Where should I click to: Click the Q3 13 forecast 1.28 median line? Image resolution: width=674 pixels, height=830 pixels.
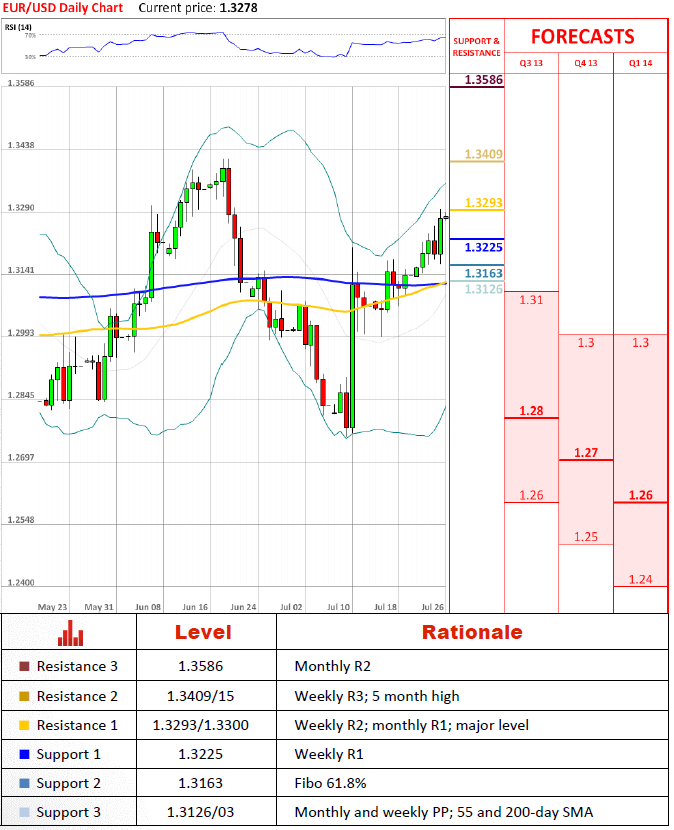click(x=531, y=418)
